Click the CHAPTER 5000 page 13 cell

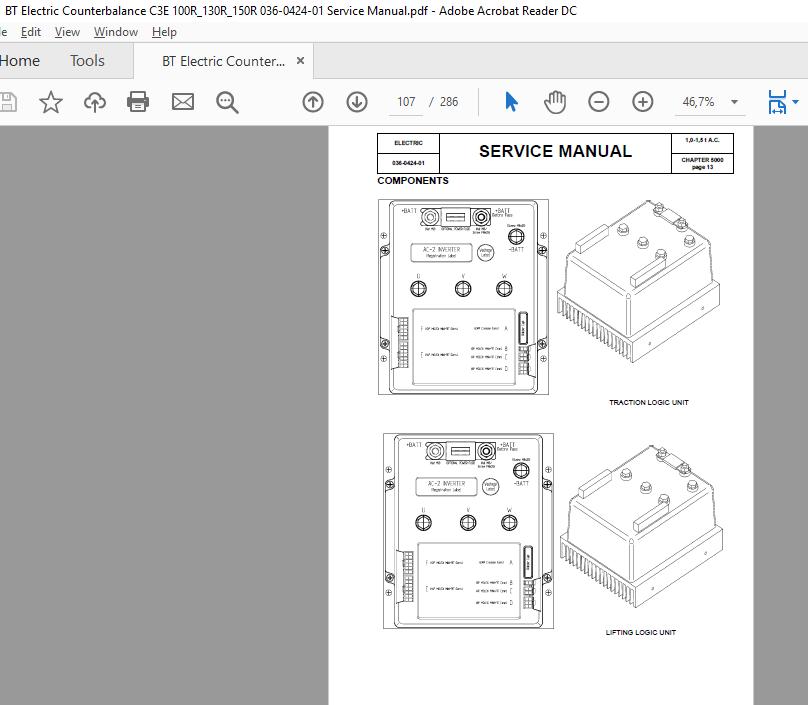(x=702, y=163)
